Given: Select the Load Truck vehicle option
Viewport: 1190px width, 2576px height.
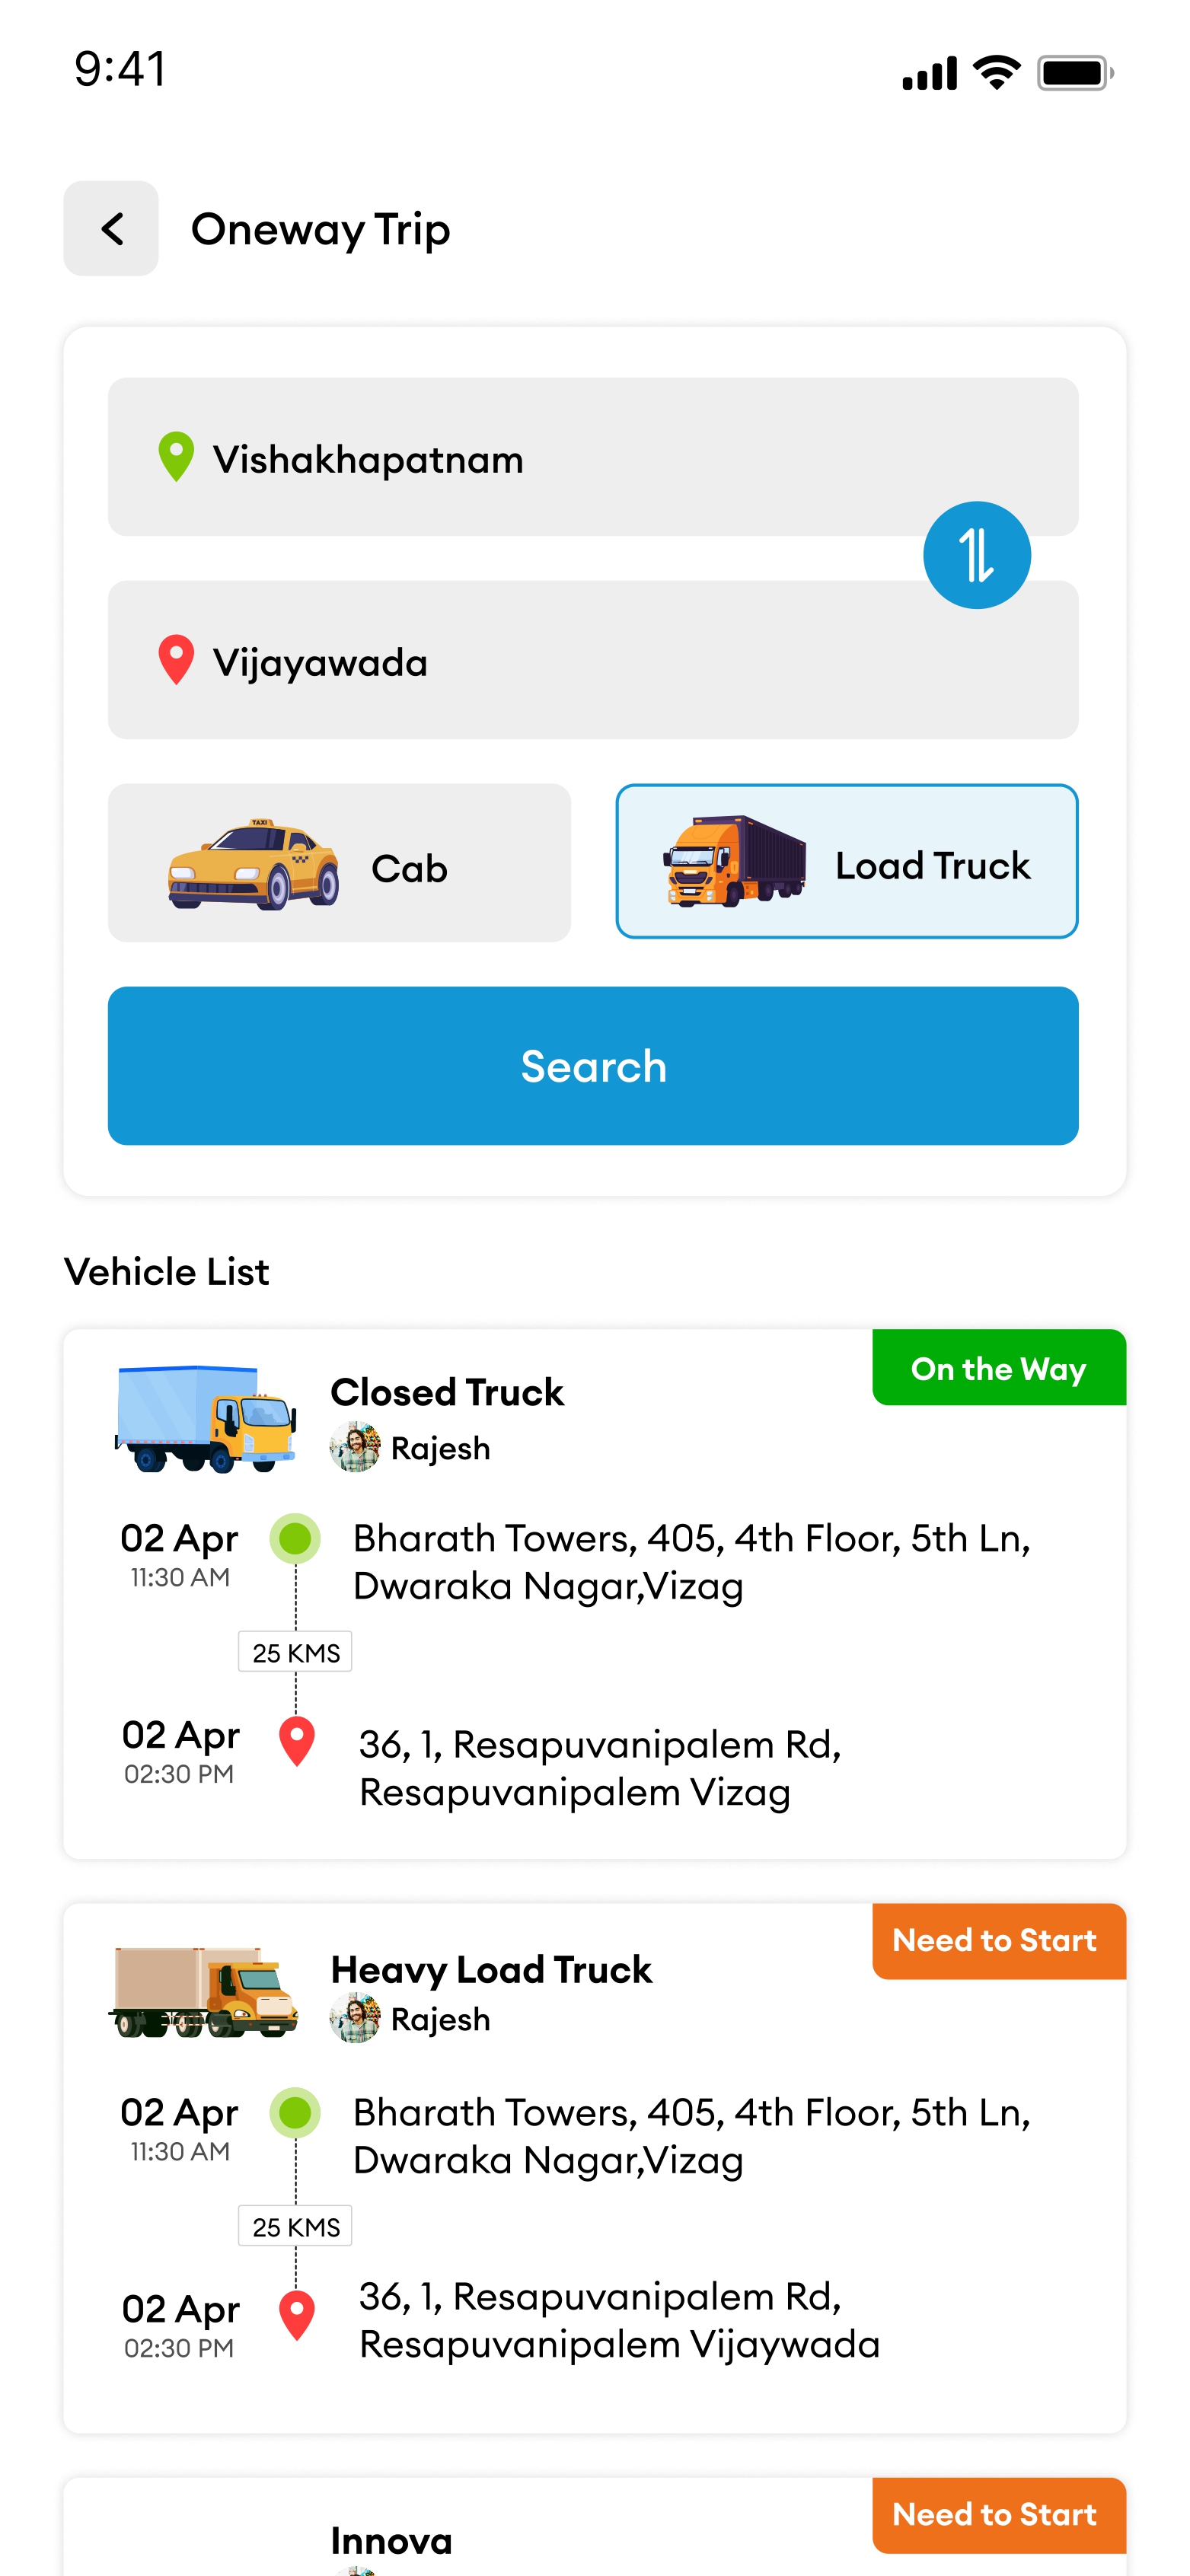Looking at the screenshot, I should tap(846, 862).
